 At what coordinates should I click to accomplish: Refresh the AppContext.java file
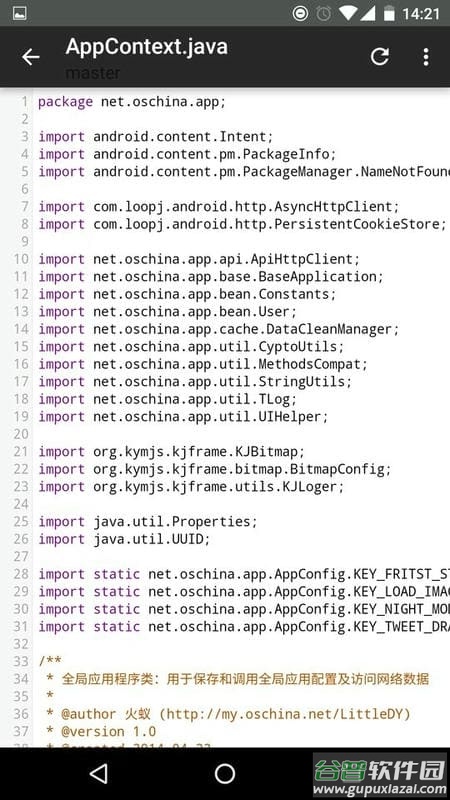pyautogui.click(x=380, y=57)
